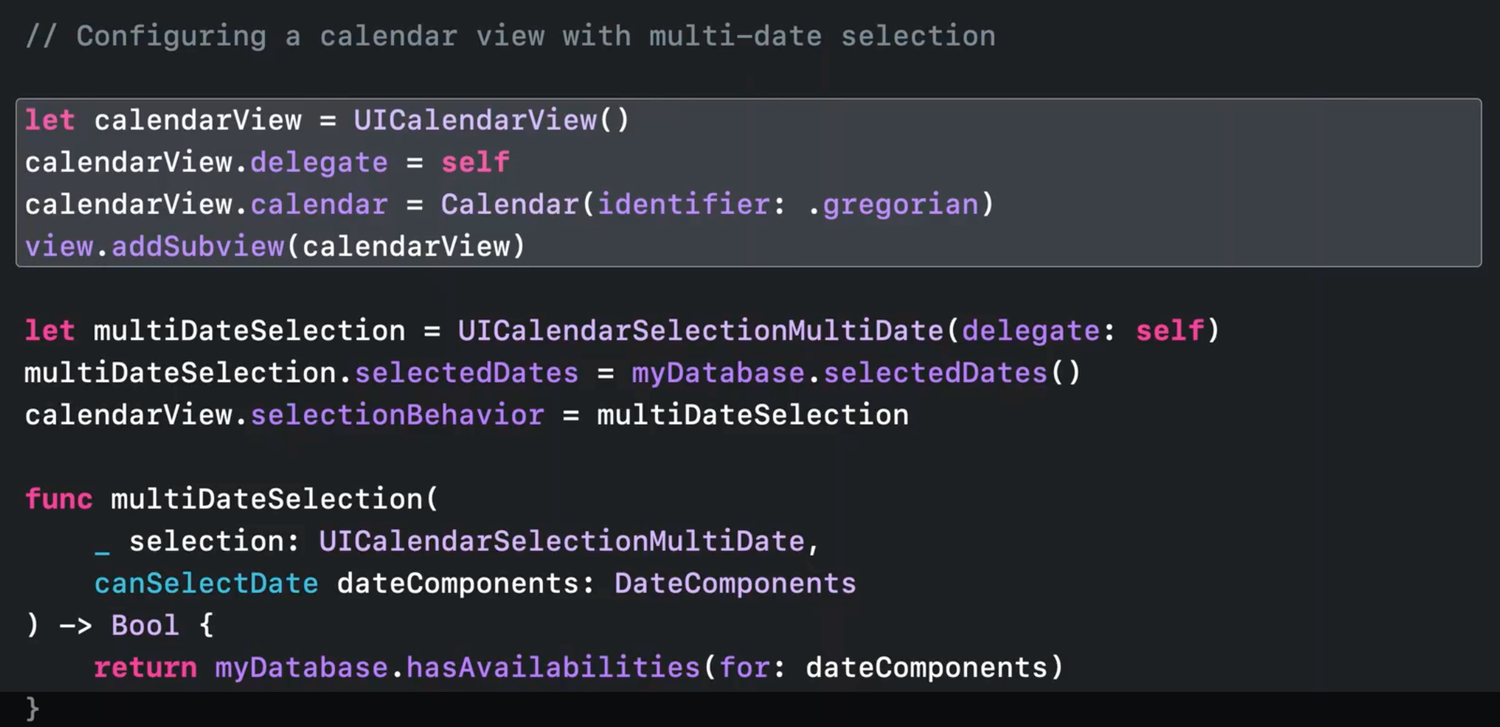Click the 'return' keyword
Image resolution: width=1500 pixels, height=727 pixels.
point(145,667)
